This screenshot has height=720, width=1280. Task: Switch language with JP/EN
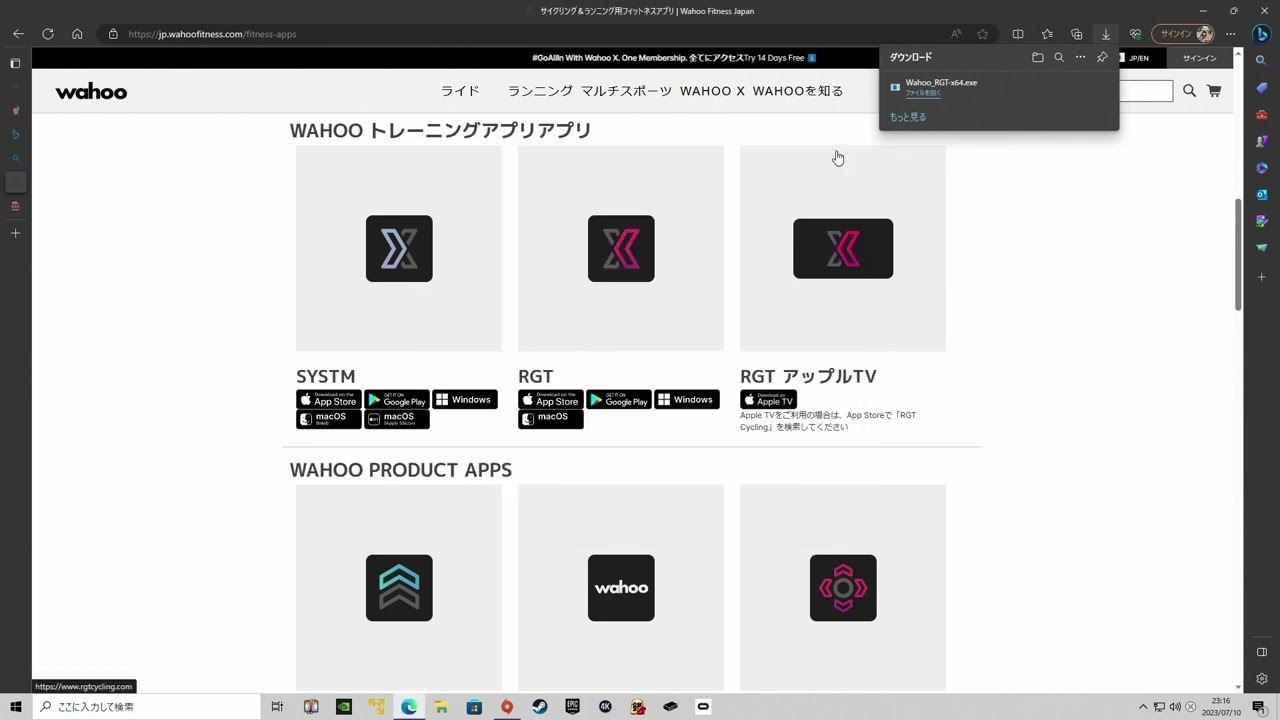point(1139,58)
